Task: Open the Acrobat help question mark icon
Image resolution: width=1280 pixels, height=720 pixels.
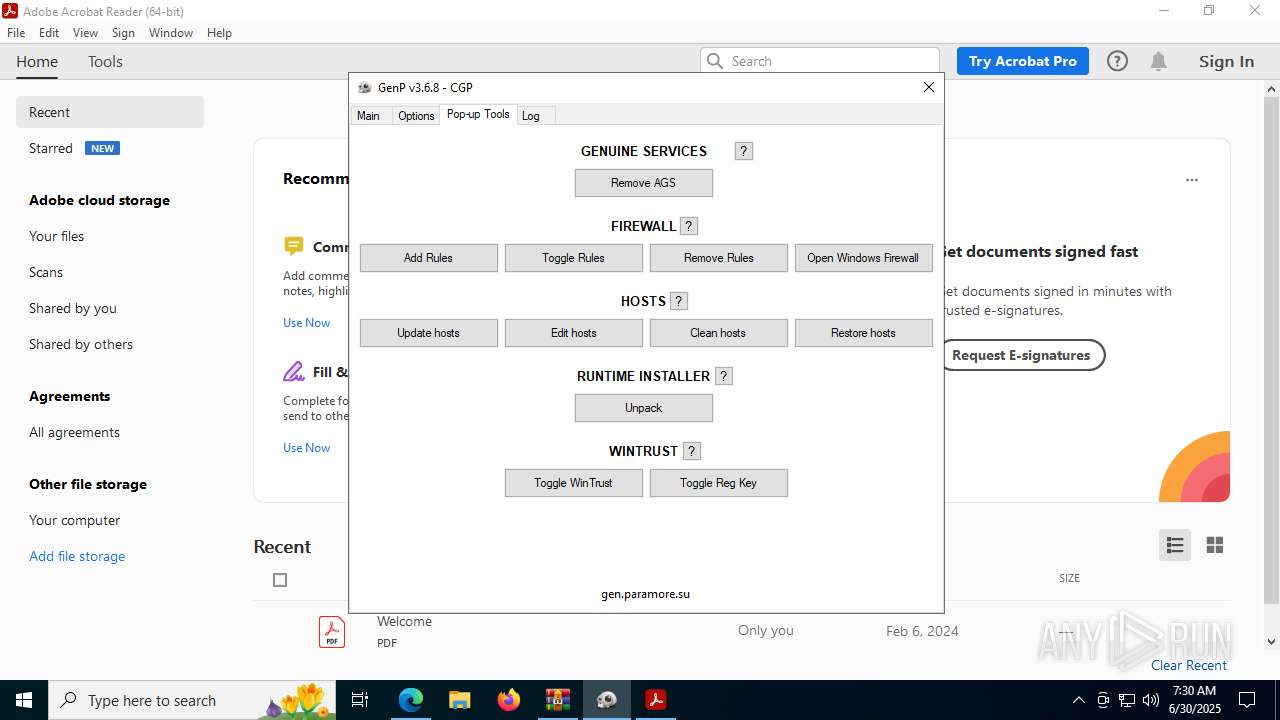Action: 1117,61
